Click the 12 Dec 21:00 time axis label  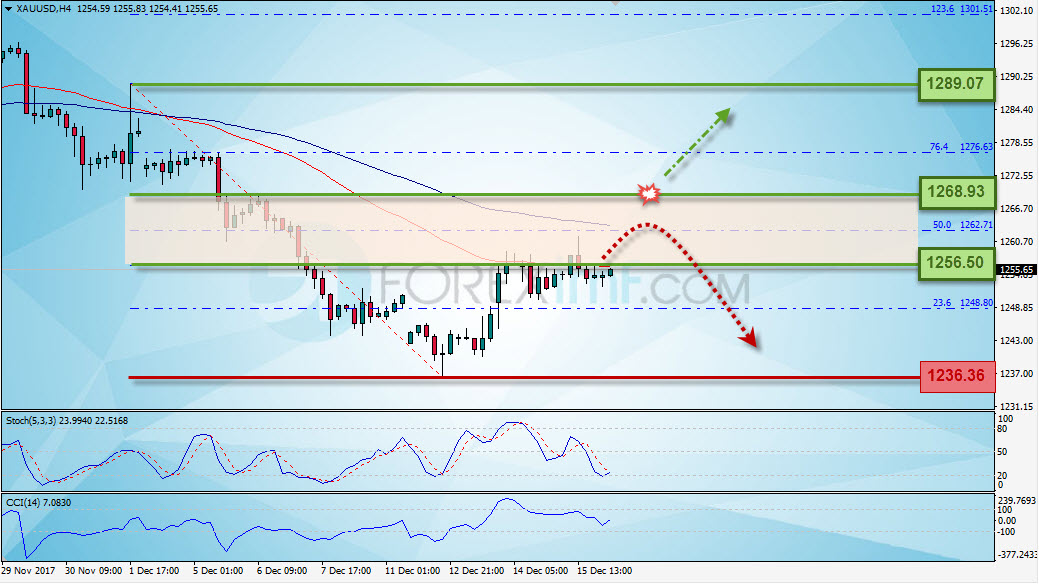click(x=476, y=570)
